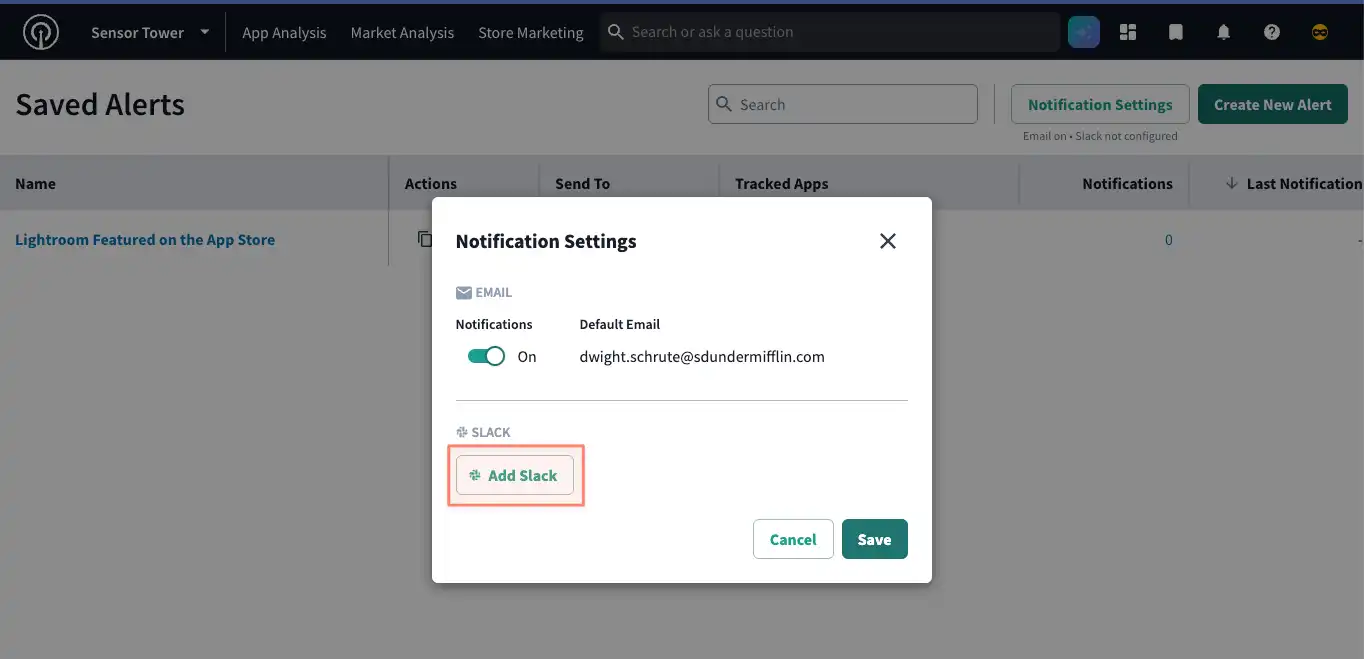Image resolution: width=1364 pixels, height=659 pixels.
Task: Click the Notification Settings button
Action: click(1100, 104)
